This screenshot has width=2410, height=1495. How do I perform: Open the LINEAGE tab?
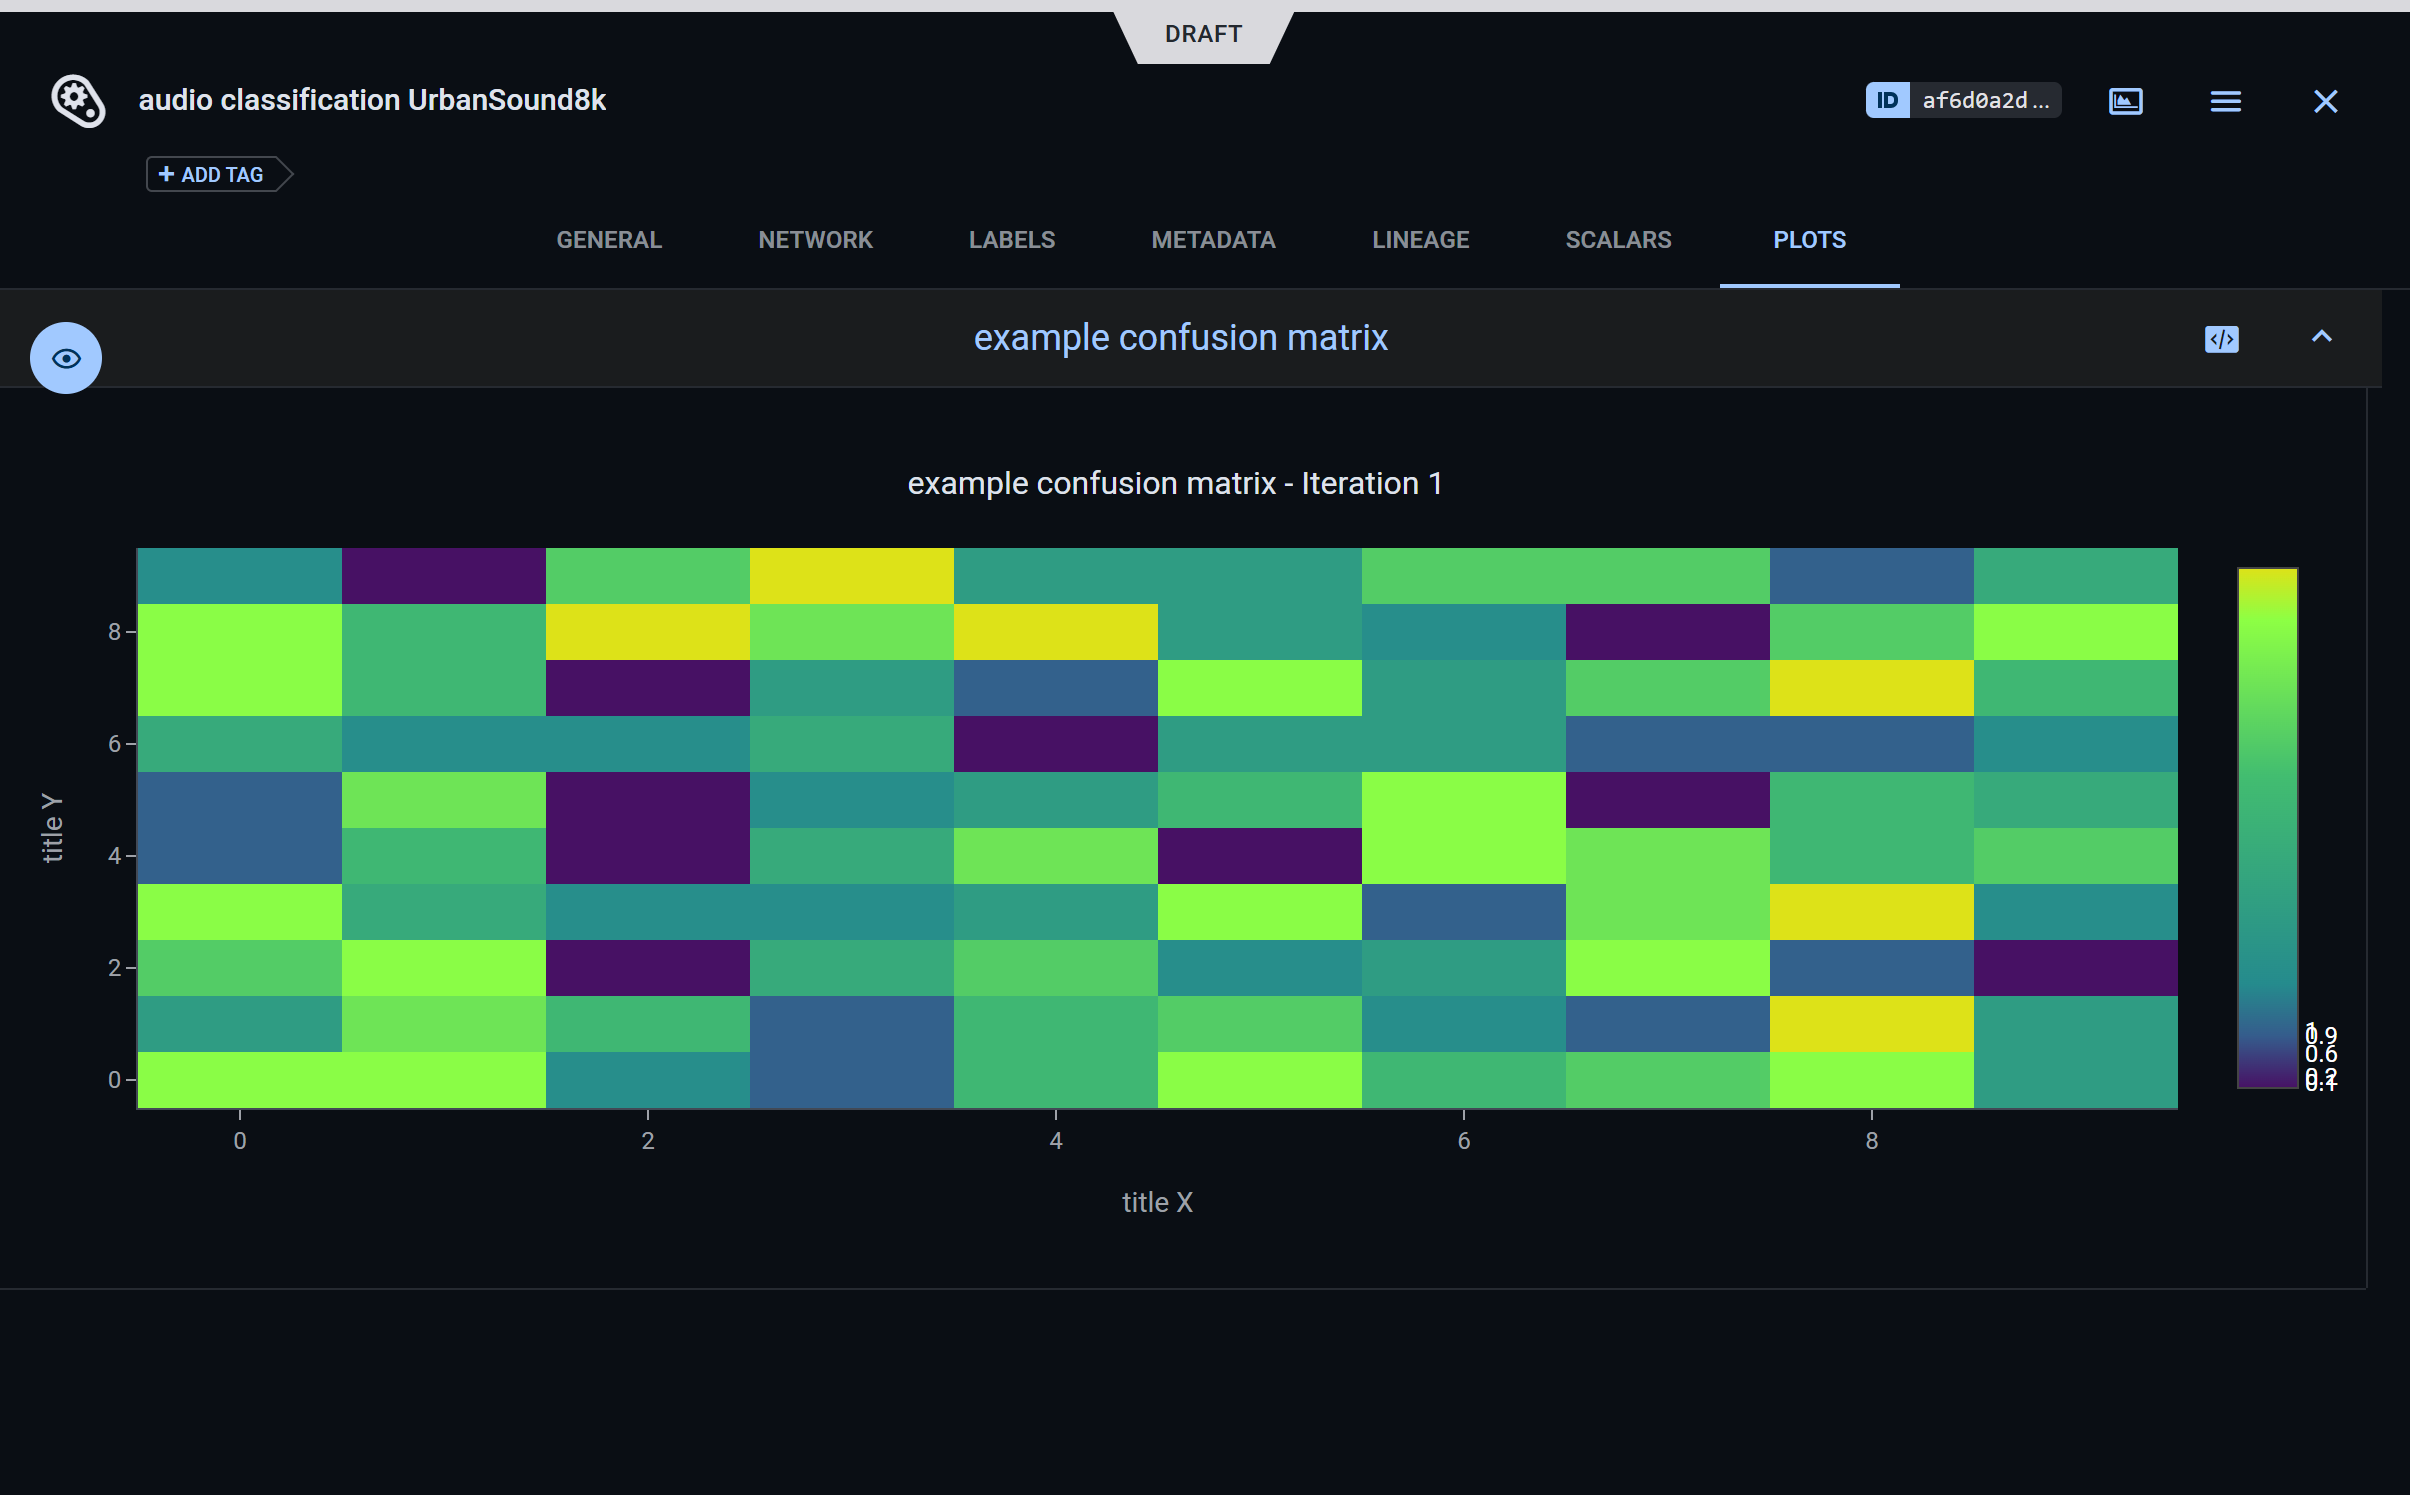[1420, 240]
